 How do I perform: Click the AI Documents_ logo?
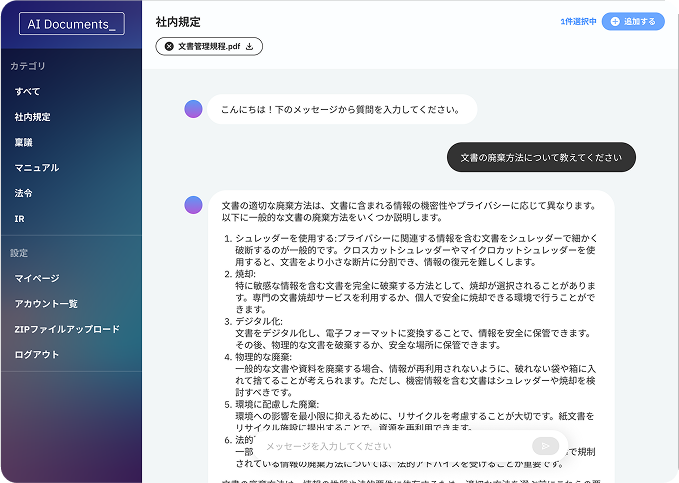70,24
